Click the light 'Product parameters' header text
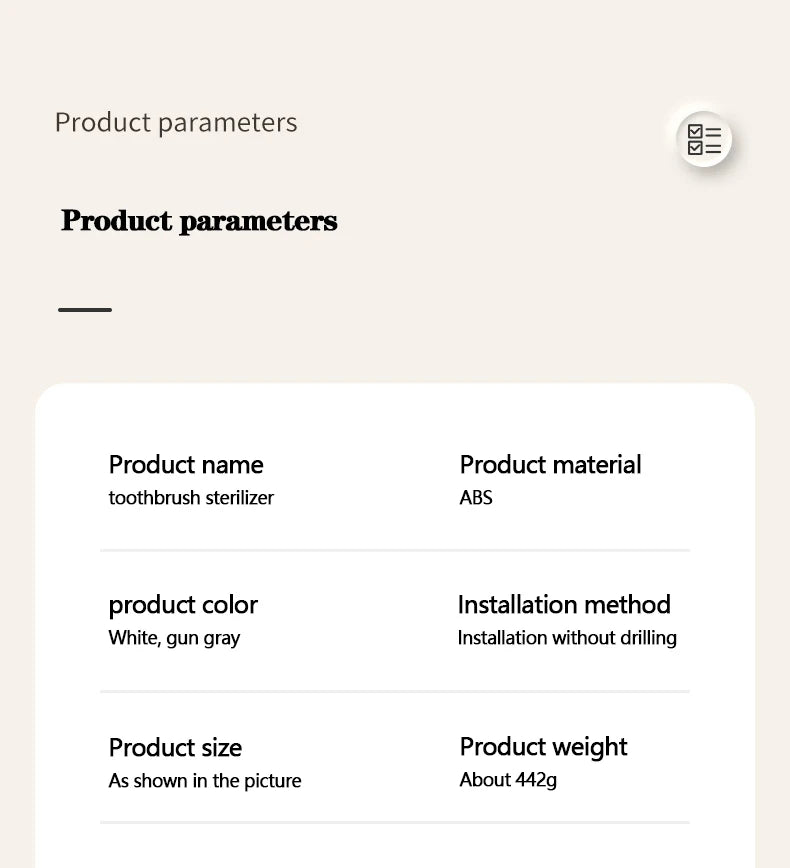The height and width of the screenshot is (868, 790). 176,123
